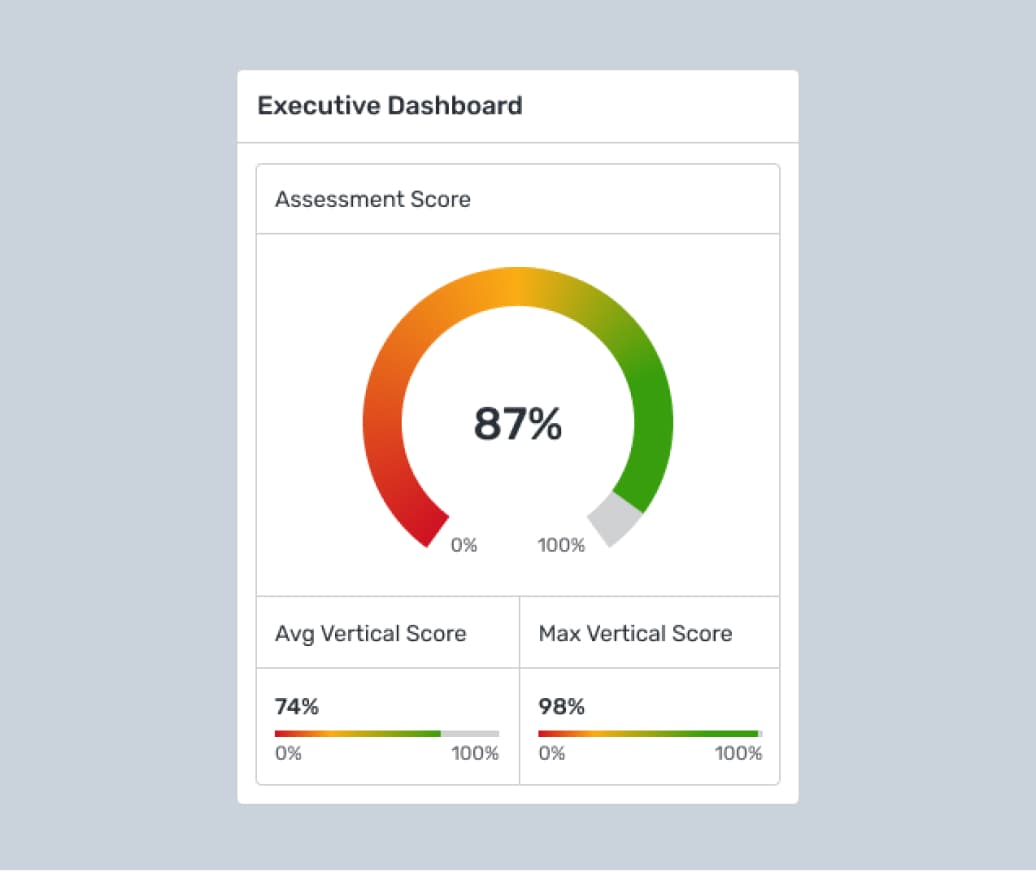Click 0% label under Avg Vertical Score bar
Image resolution: width=1036 pixels, height=872 pixels.
(x=288, y=753)
